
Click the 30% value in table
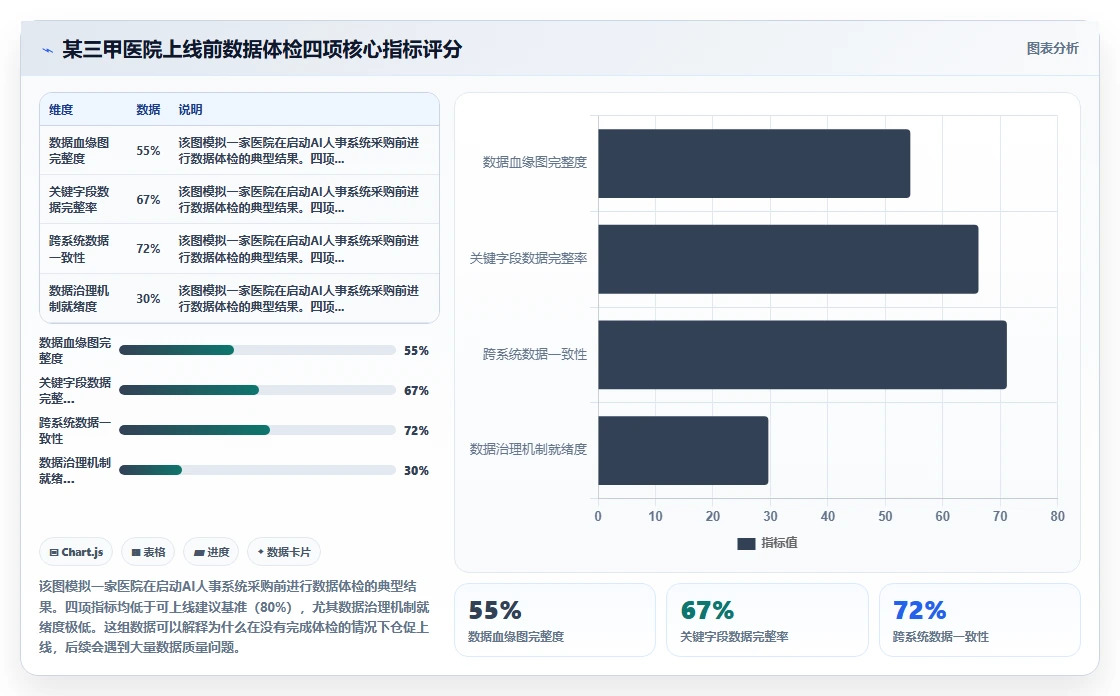[148, 299]
